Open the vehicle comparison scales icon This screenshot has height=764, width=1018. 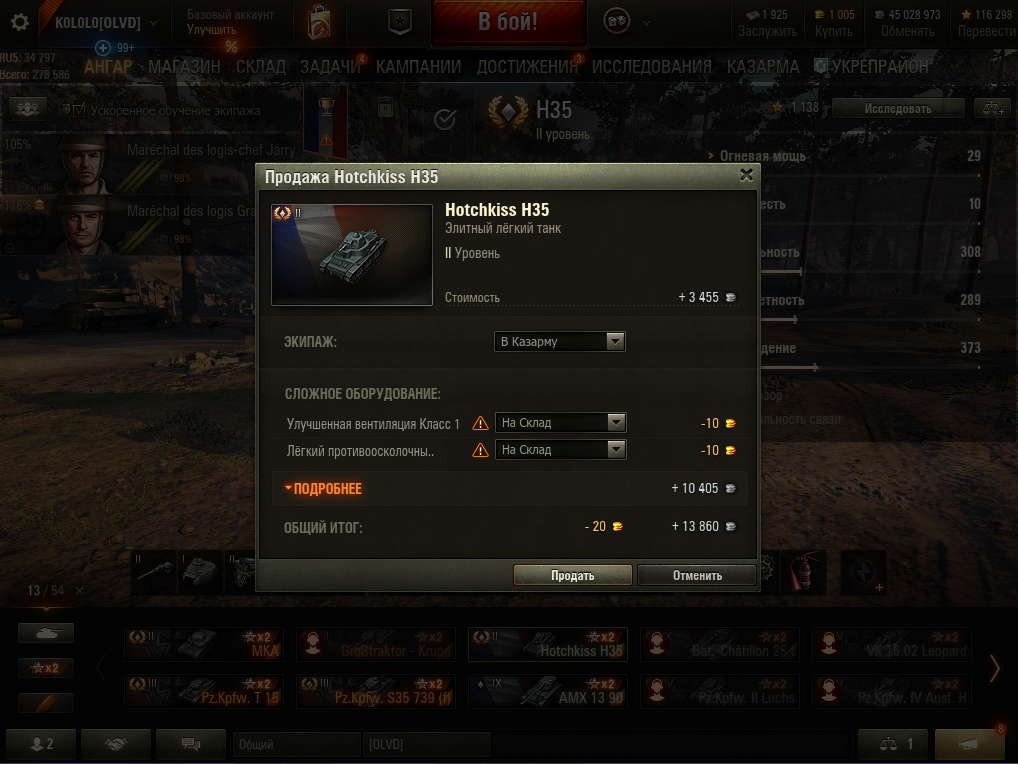click(895, 744)
